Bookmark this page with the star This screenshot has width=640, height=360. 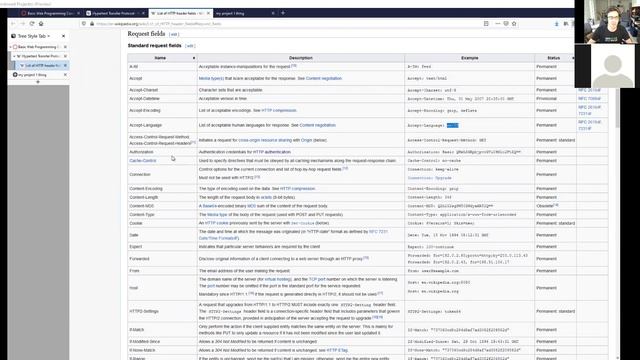(514, 24)
